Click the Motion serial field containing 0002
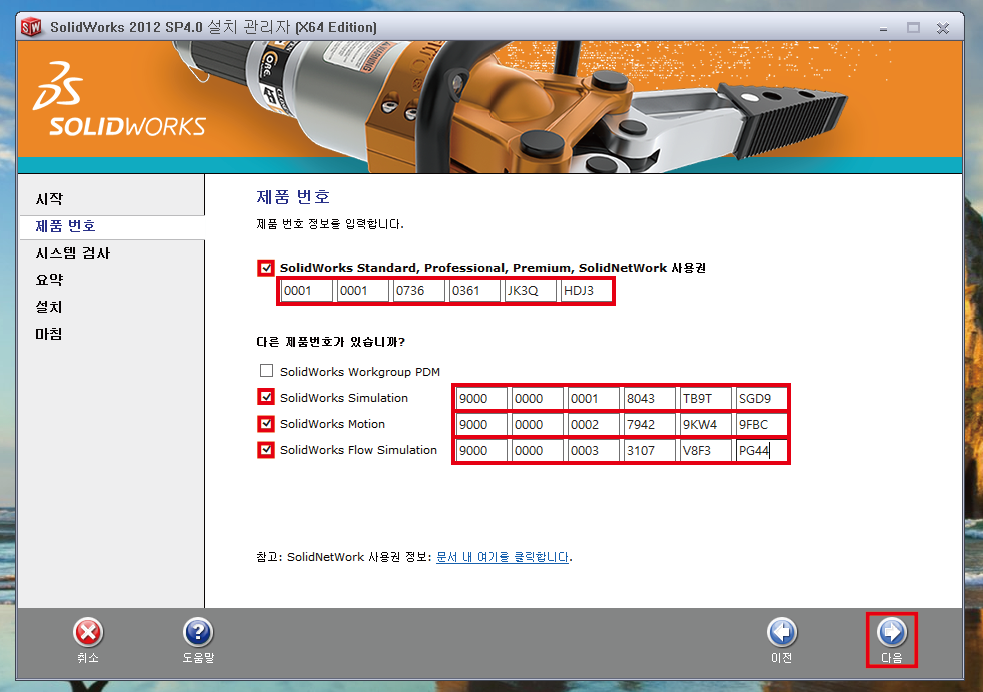983x692 pixels. point(594,425)
